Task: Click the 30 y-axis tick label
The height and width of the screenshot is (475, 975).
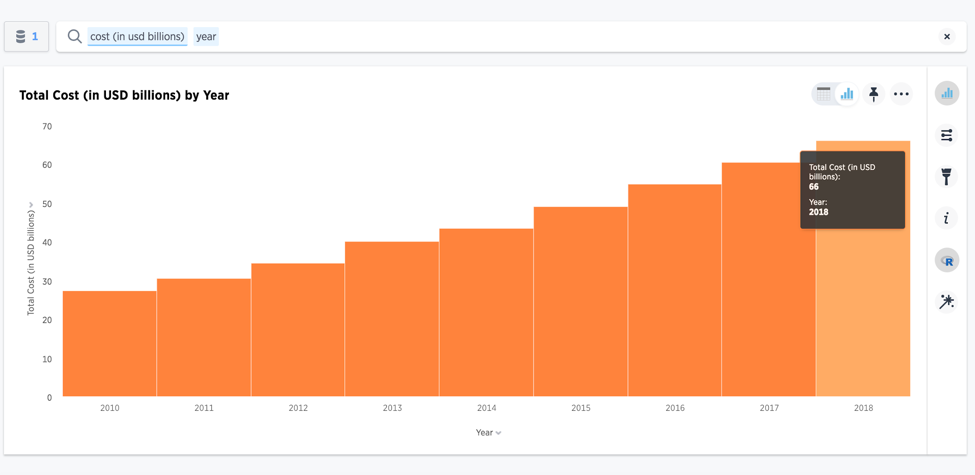Action: coord(47,282)
